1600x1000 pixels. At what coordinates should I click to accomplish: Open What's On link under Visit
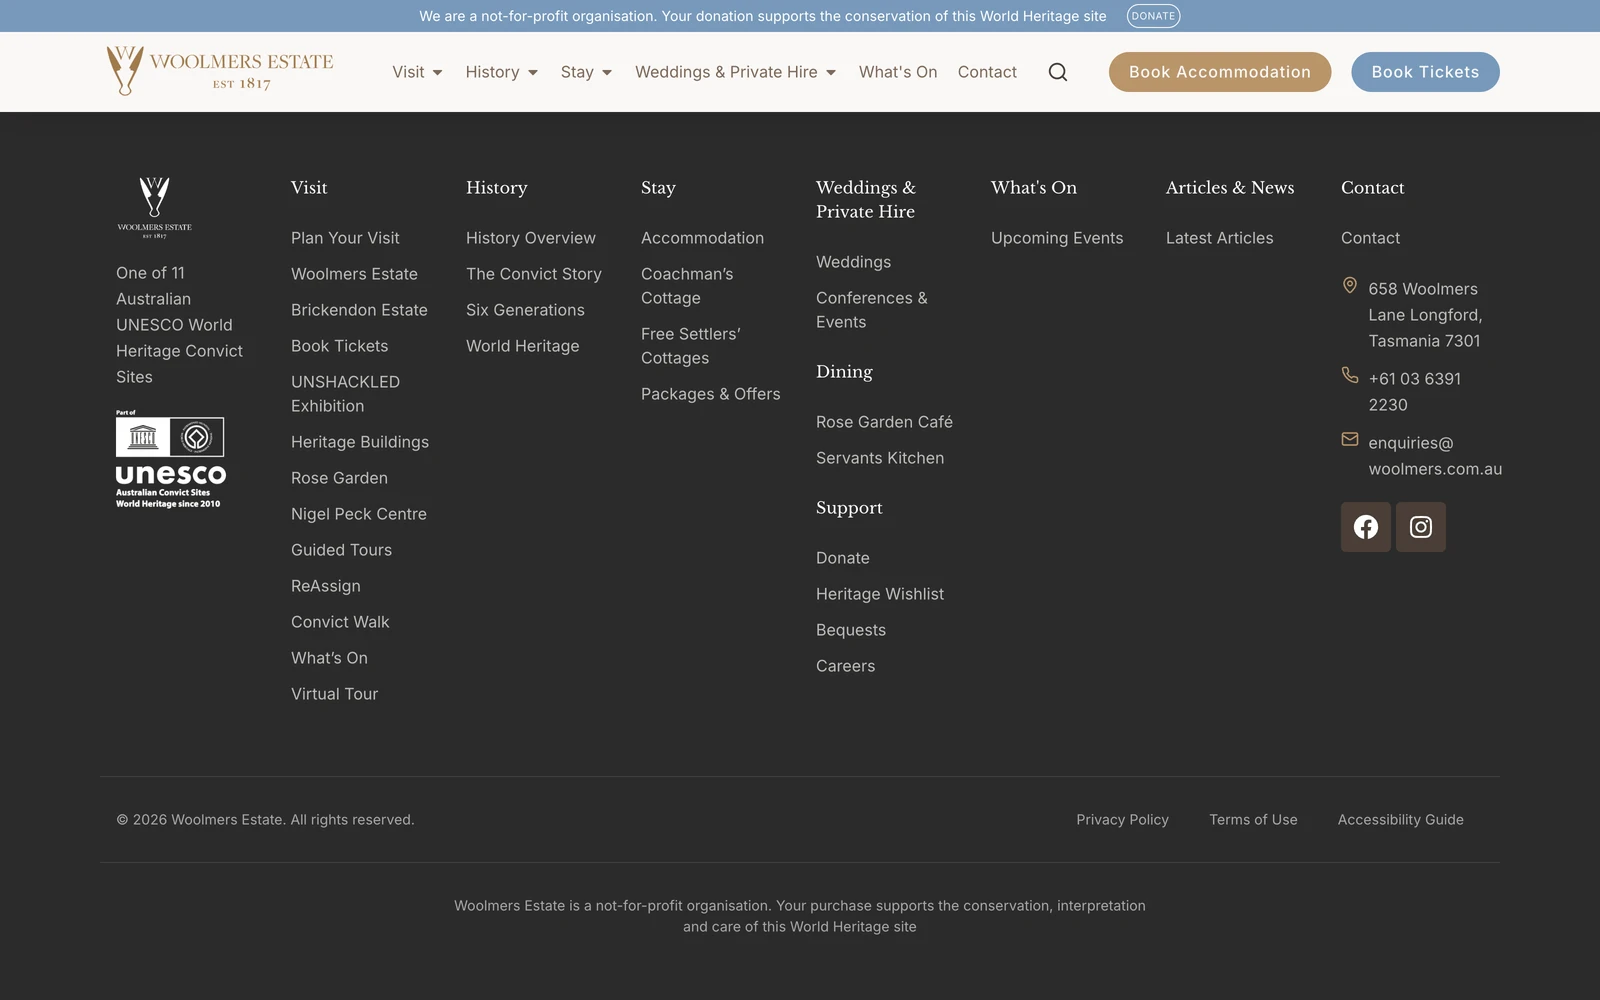[329, 658]
